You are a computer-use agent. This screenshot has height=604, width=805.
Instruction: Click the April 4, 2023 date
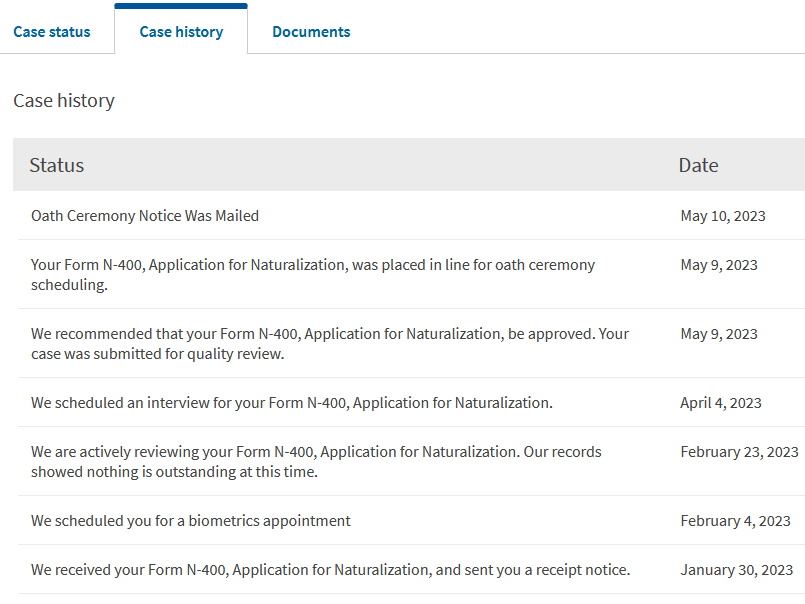pyautogui.click(x=721, y=403)
